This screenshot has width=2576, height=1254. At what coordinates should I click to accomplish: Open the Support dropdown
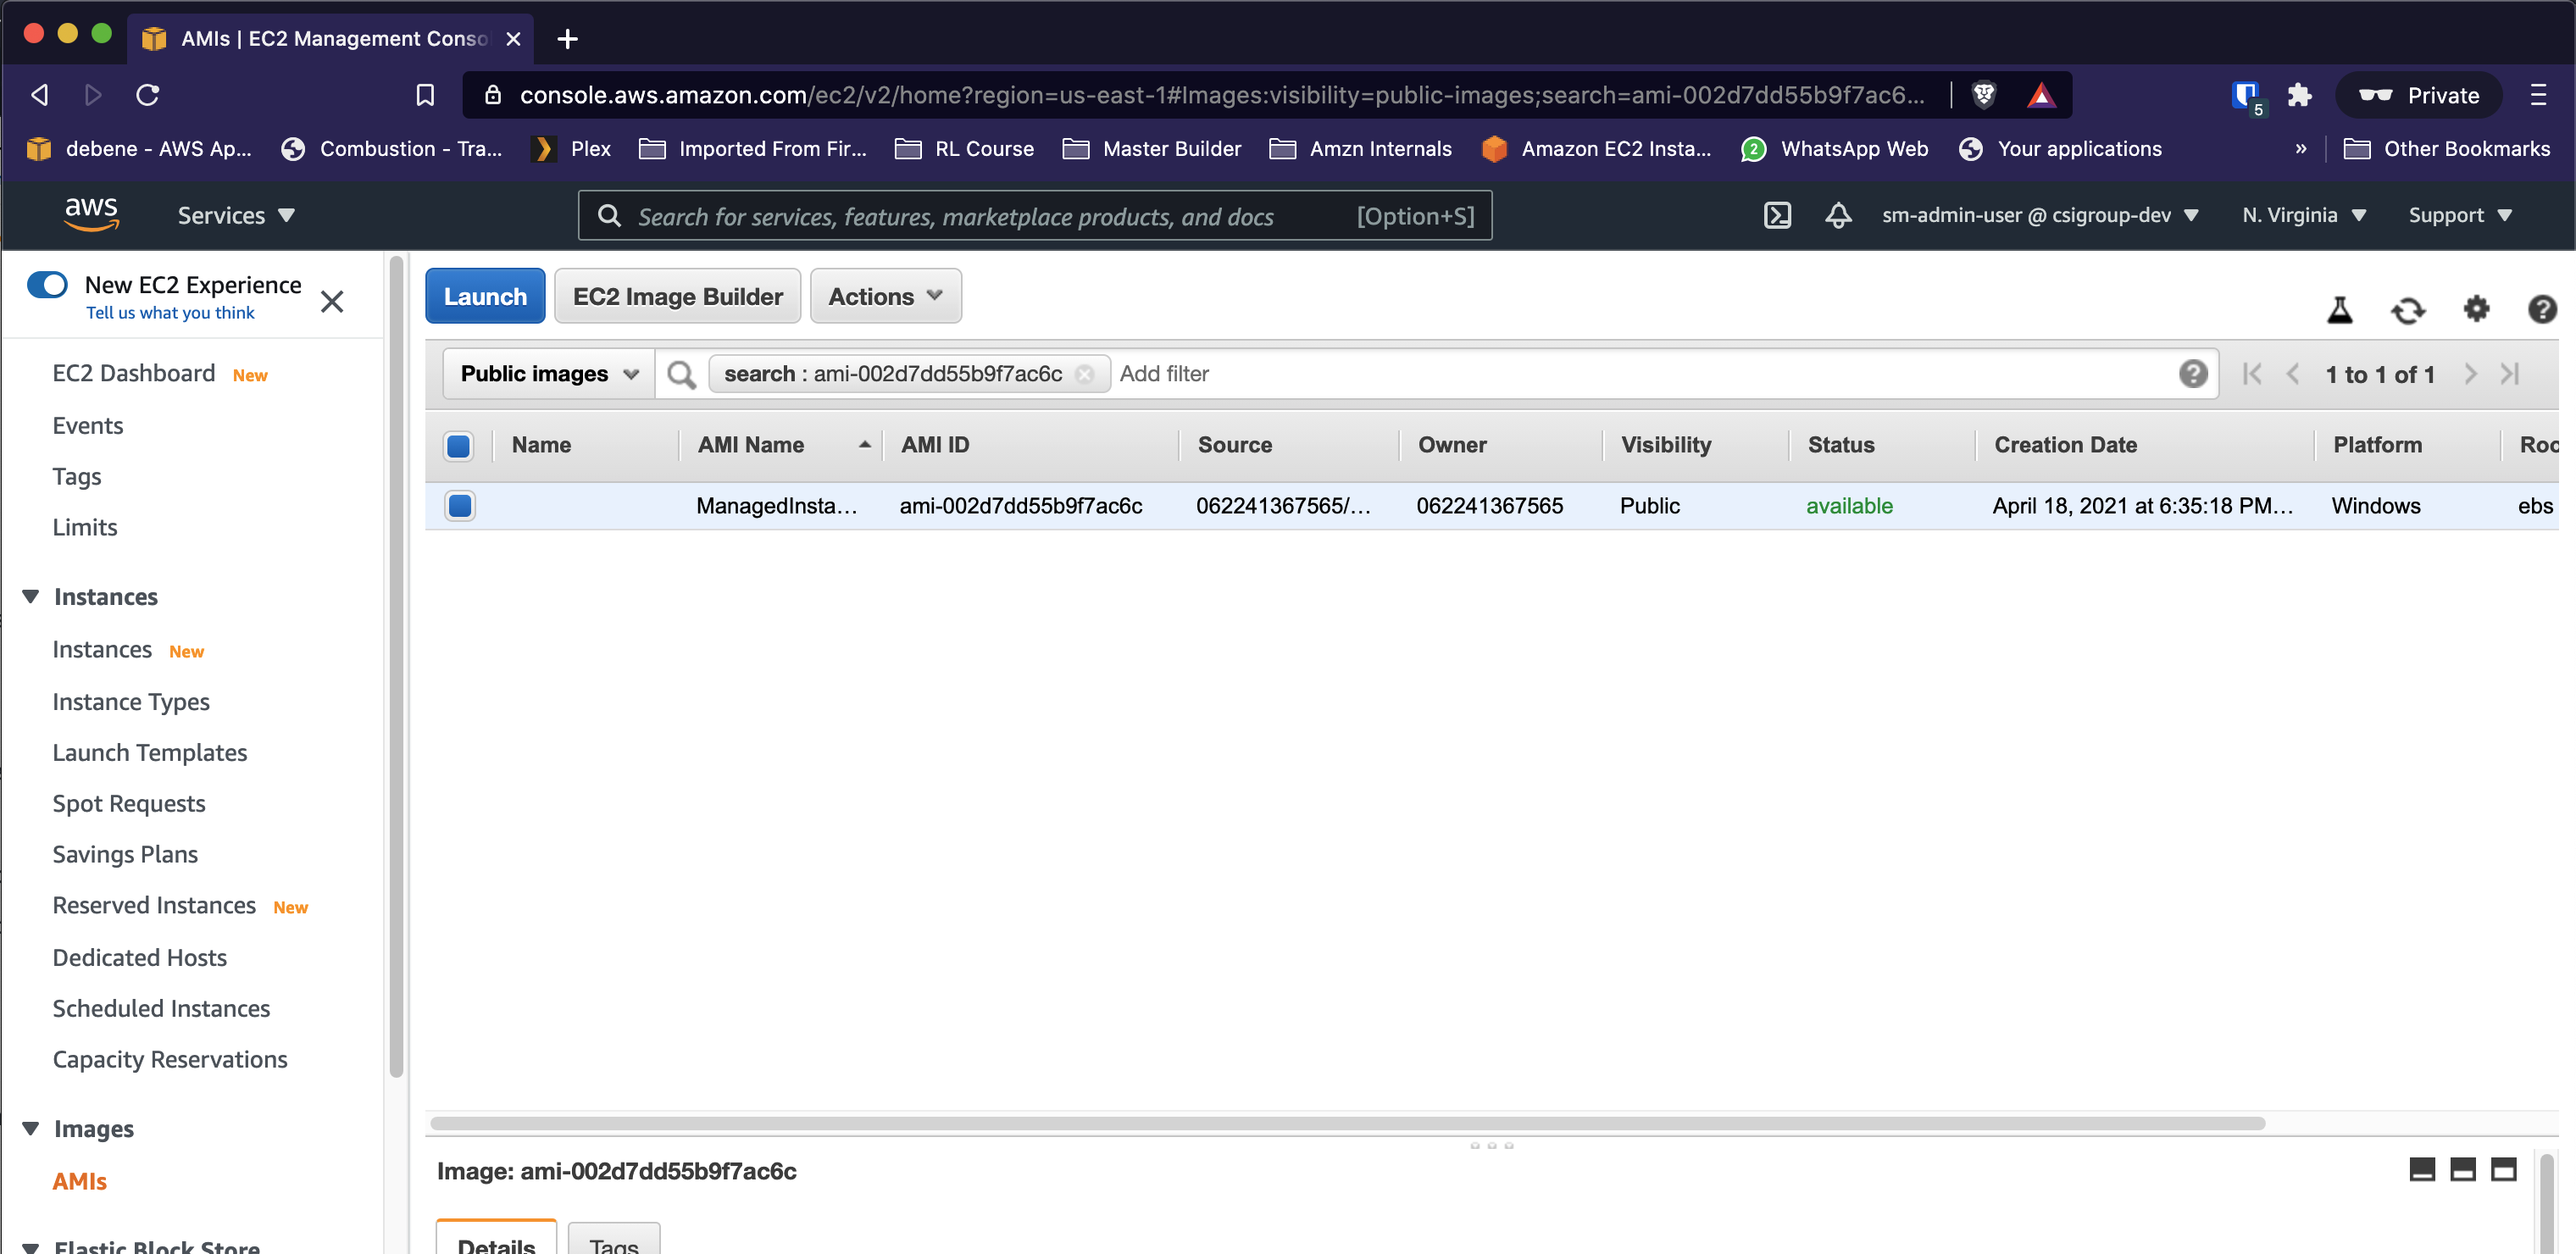pos(2460,215)
